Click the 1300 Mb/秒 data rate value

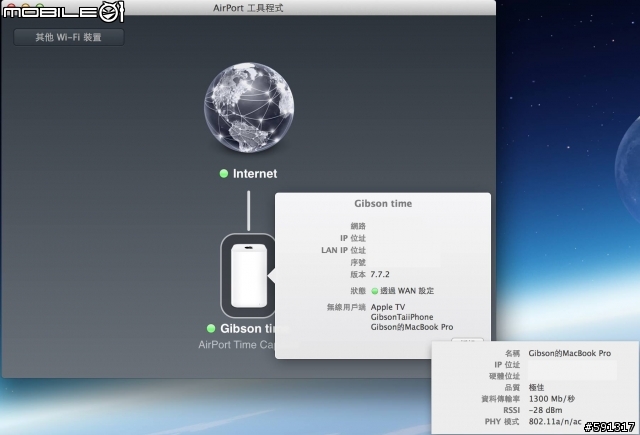(x=551, y=399)
